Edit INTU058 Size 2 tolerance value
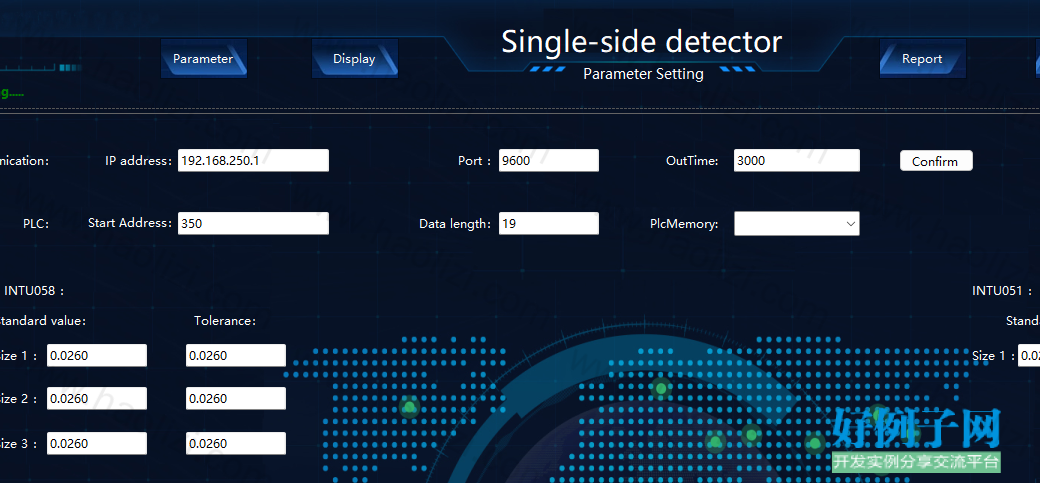Image resolution: width=1040 pixels, height=483 pixels. 236,399
